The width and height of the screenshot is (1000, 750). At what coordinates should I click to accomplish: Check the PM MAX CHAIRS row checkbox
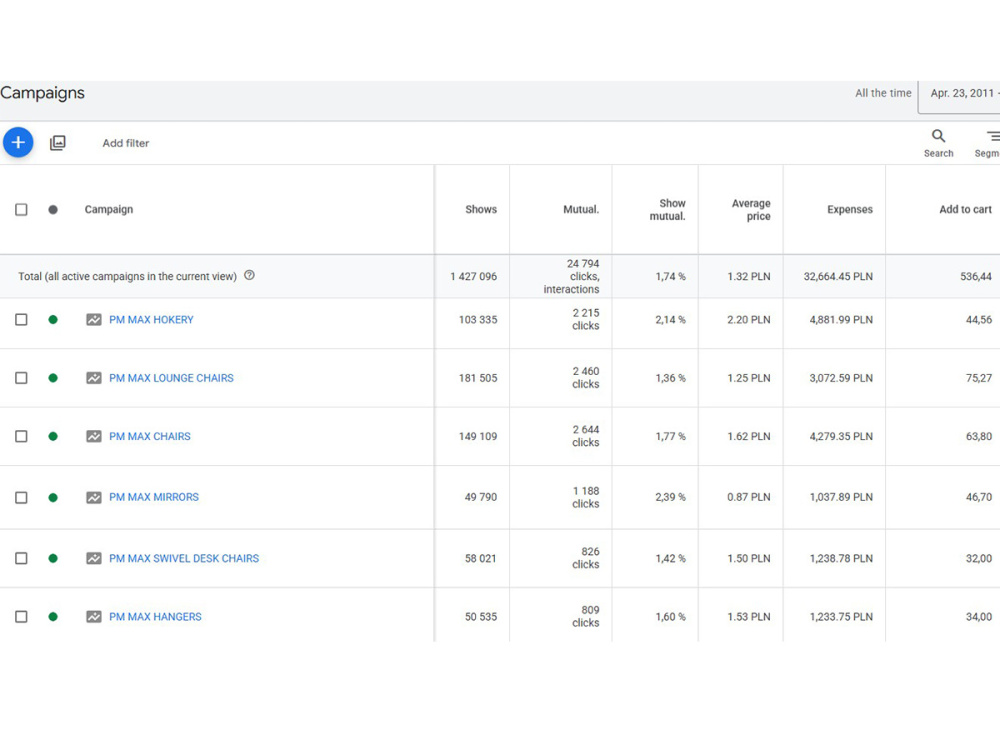point(21,436)
